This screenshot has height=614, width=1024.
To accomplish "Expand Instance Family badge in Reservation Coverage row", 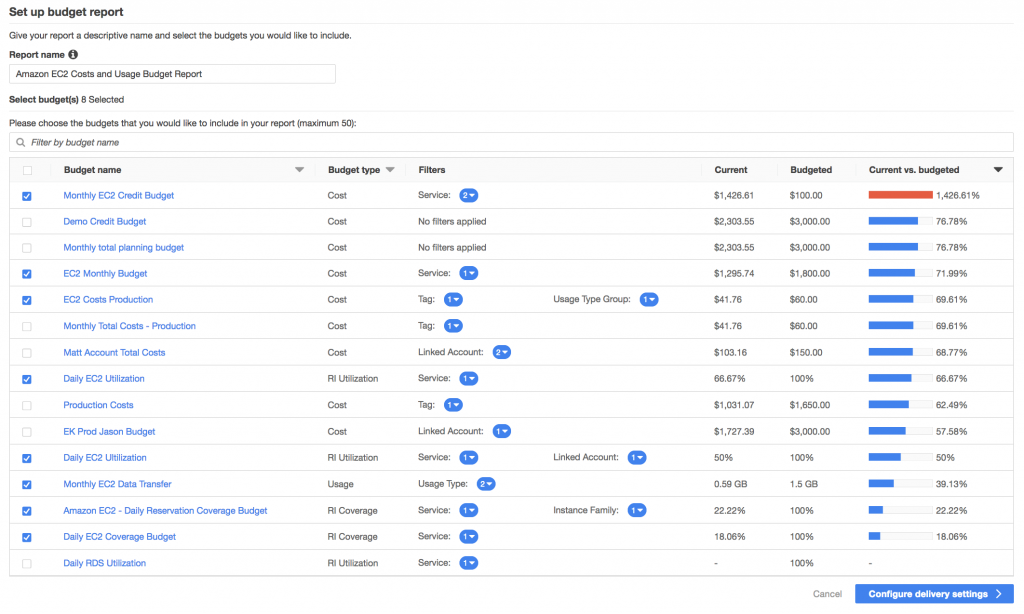I will 637,511.
